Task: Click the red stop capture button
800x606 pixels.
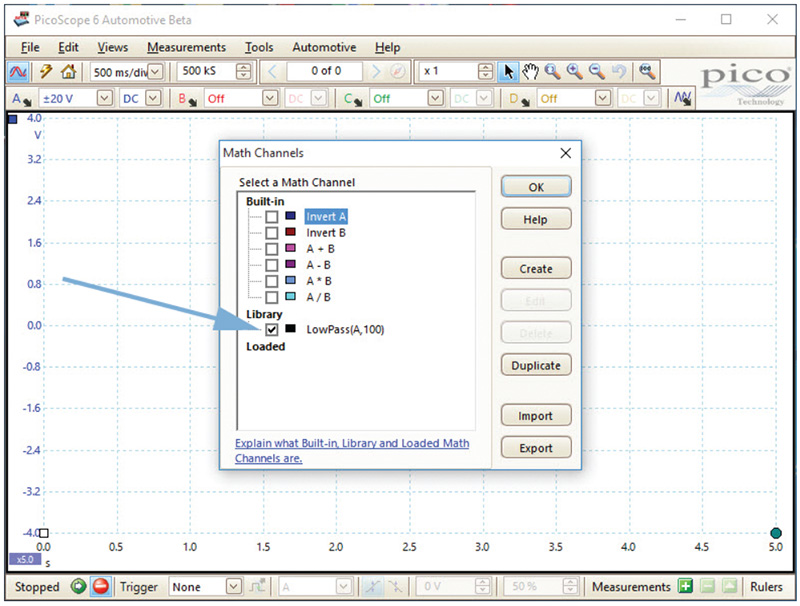Action: (101, 587)
